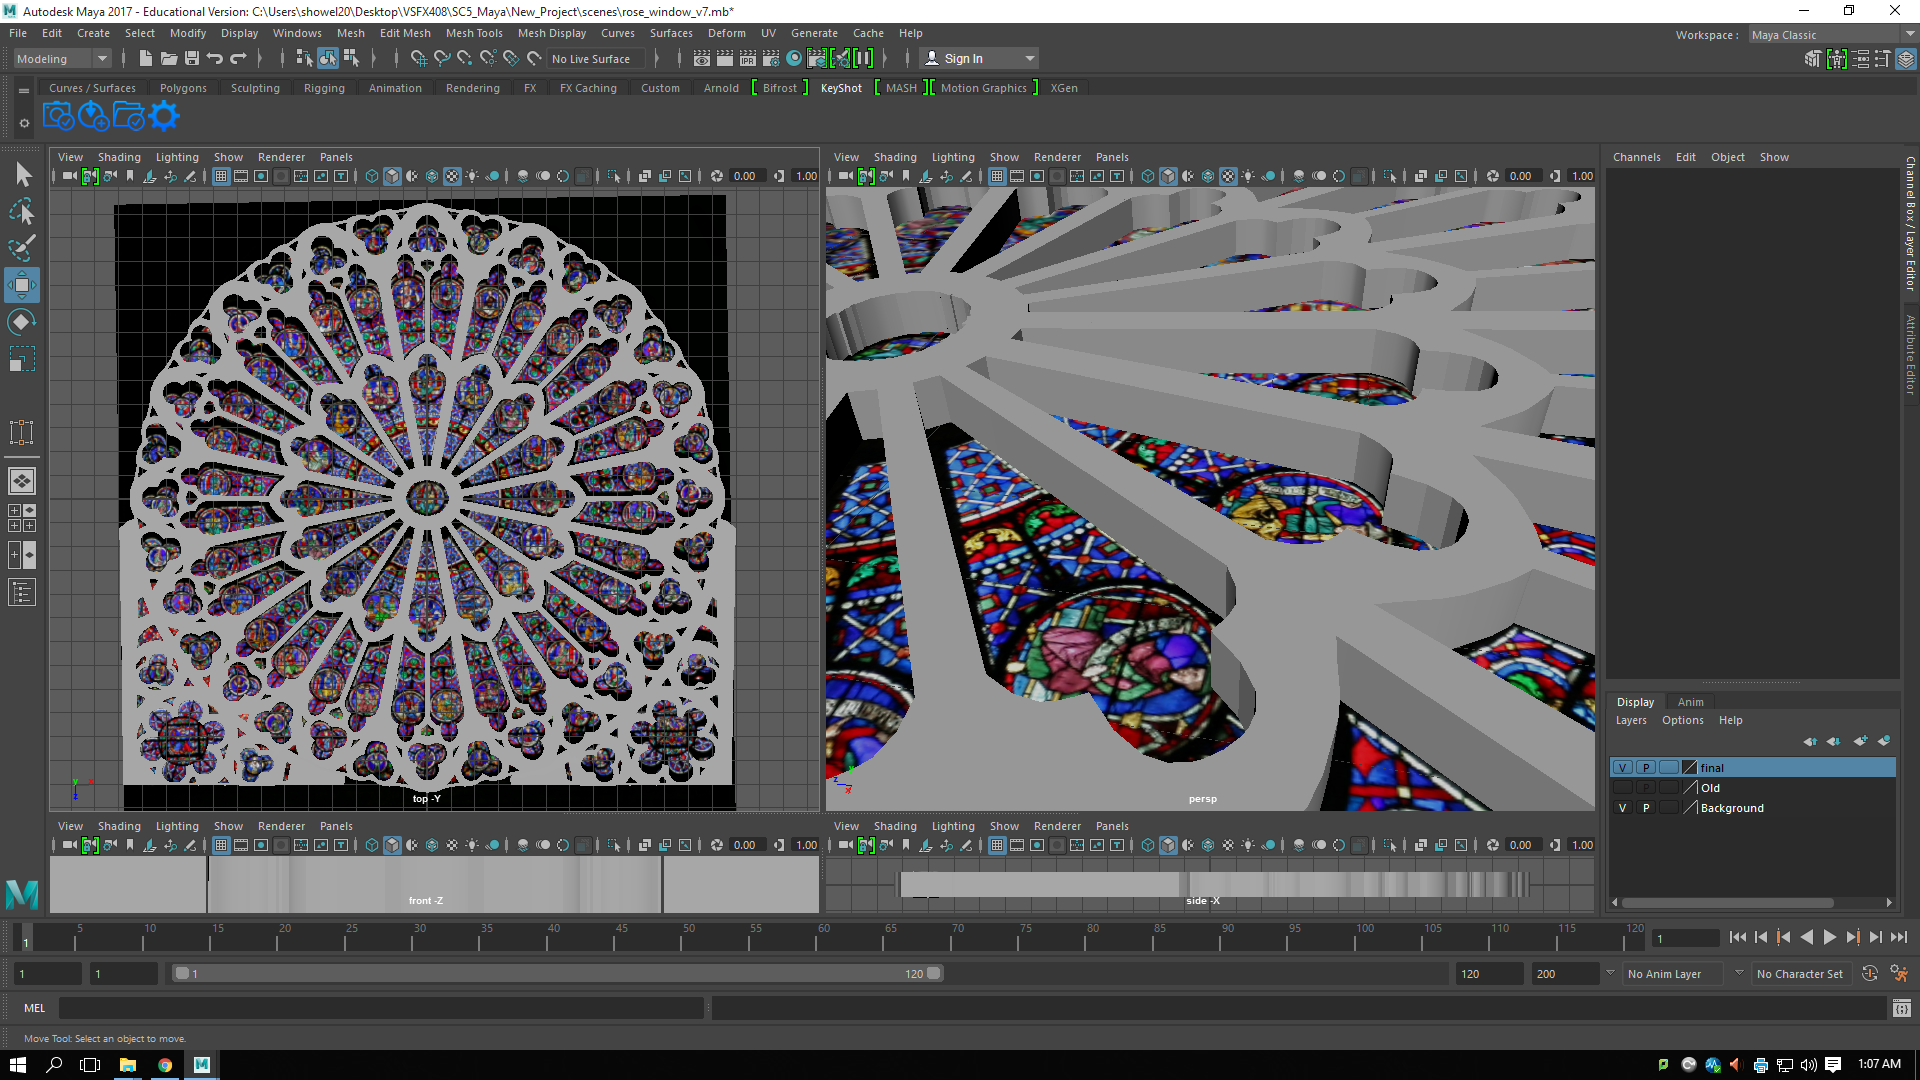Open shelf tab list menu
This screenshot has height=1080, width=1920.
(24, 91)
